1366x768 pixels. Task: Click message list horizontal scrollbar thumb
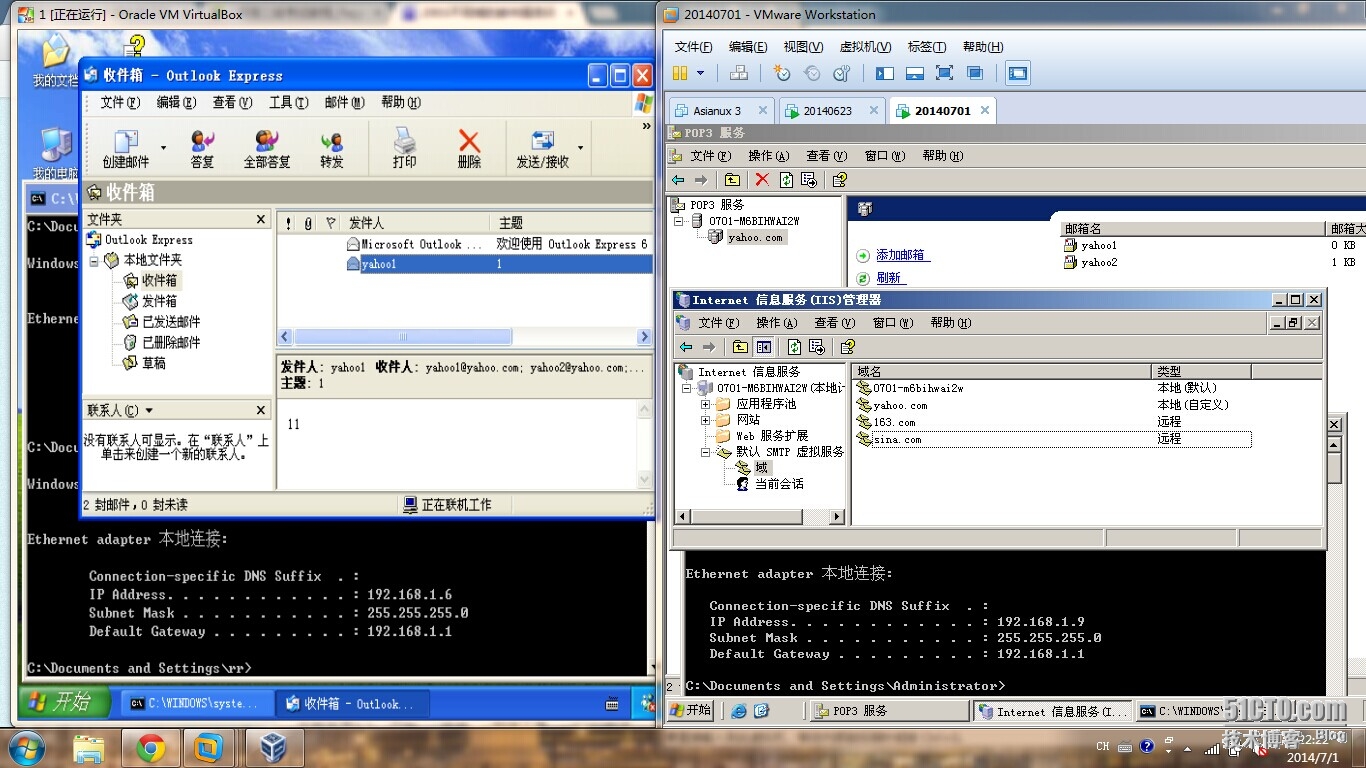coord(403,337)
